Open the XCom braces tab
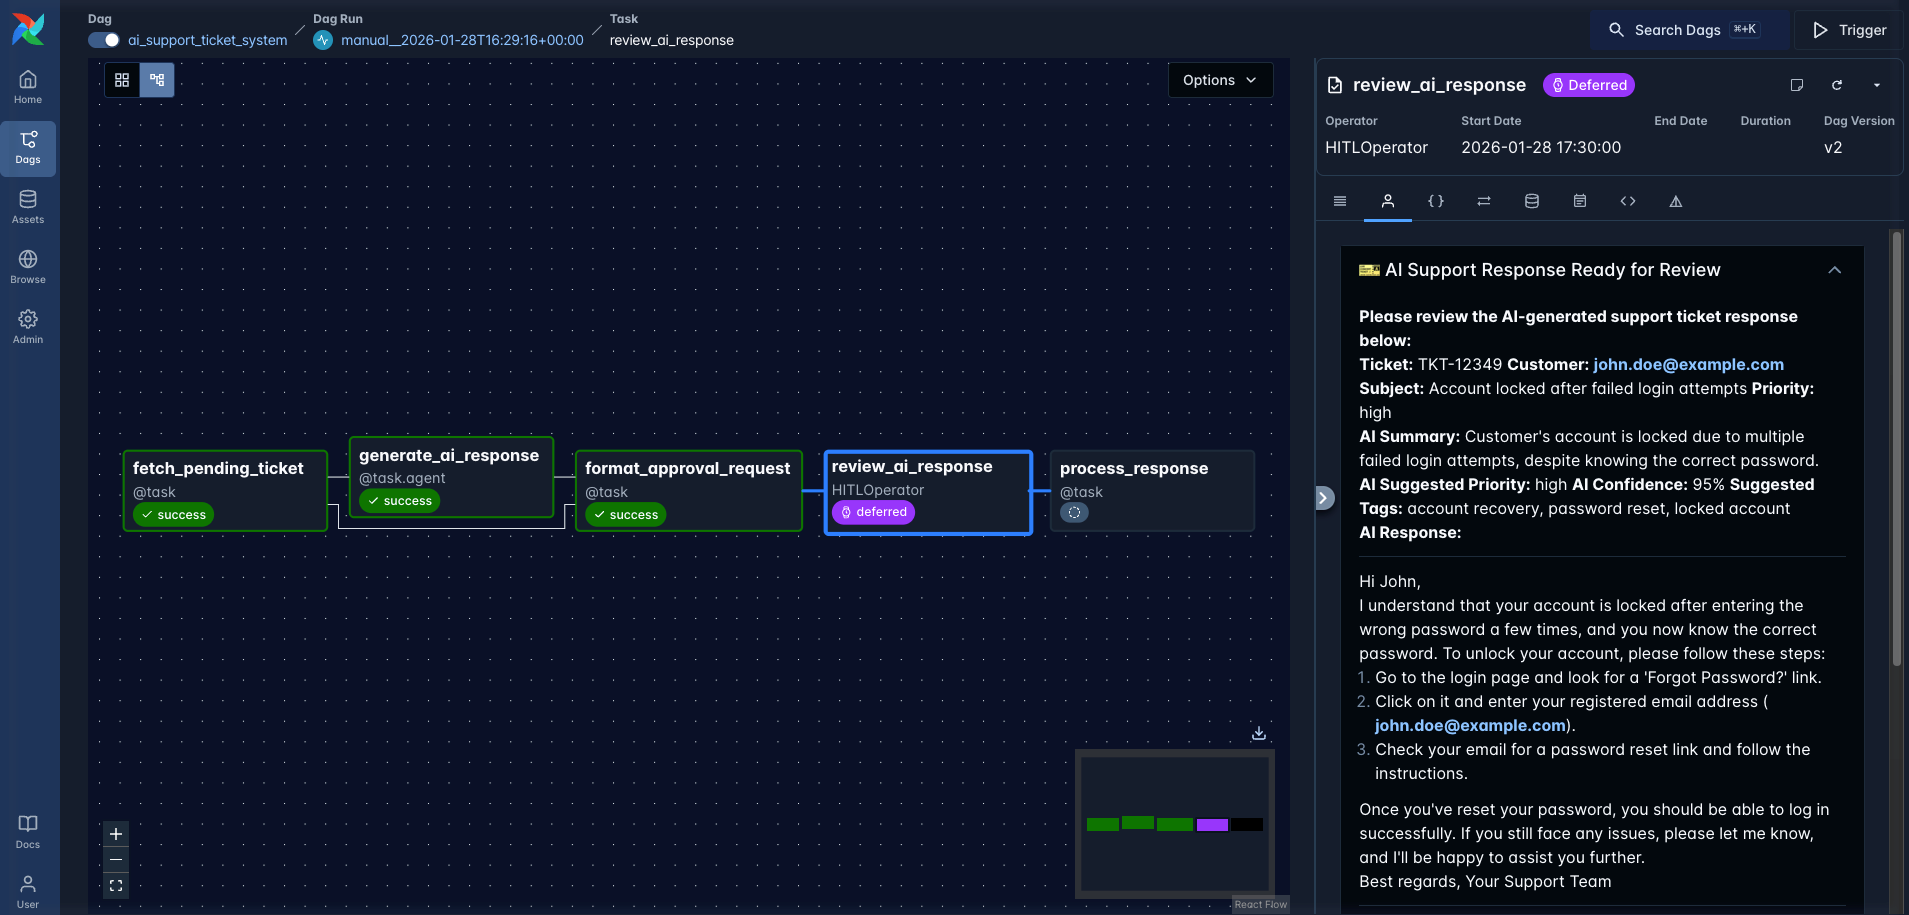This screenshot has height=915, width=1909. coord(1436,201)
